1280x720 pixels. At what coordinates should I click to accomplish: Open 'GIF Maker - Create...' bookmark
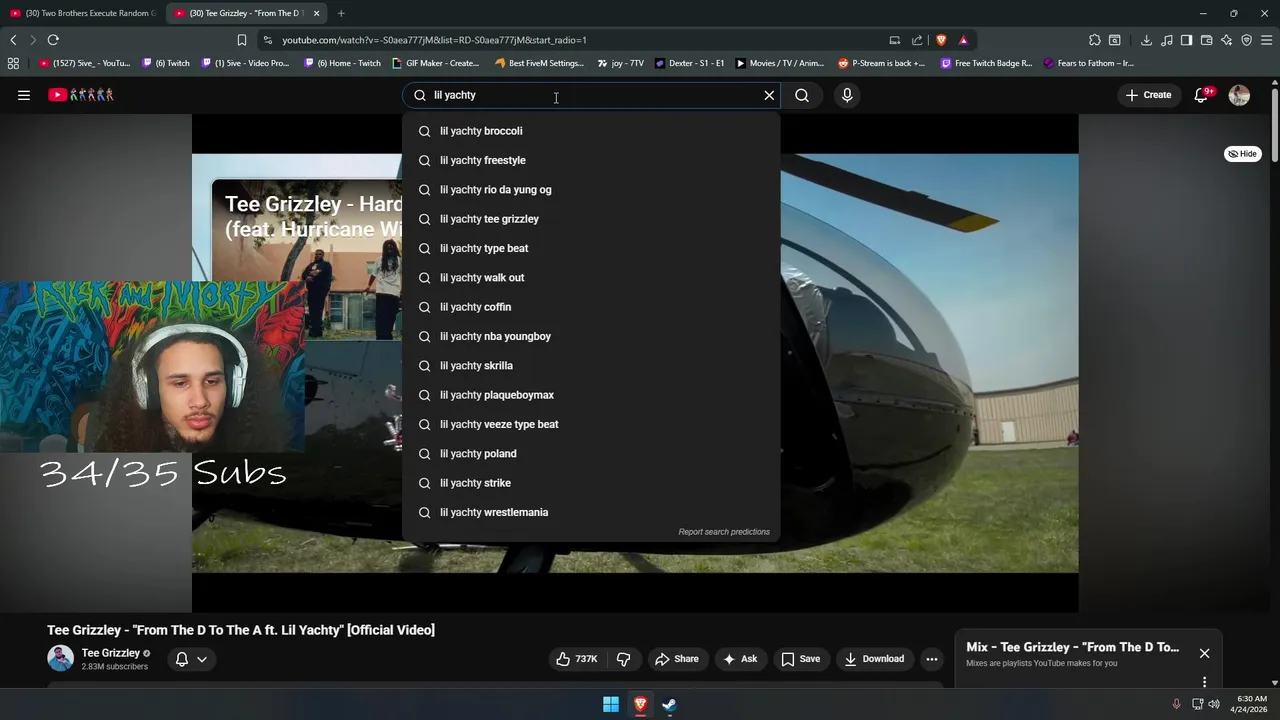[436, 63]
